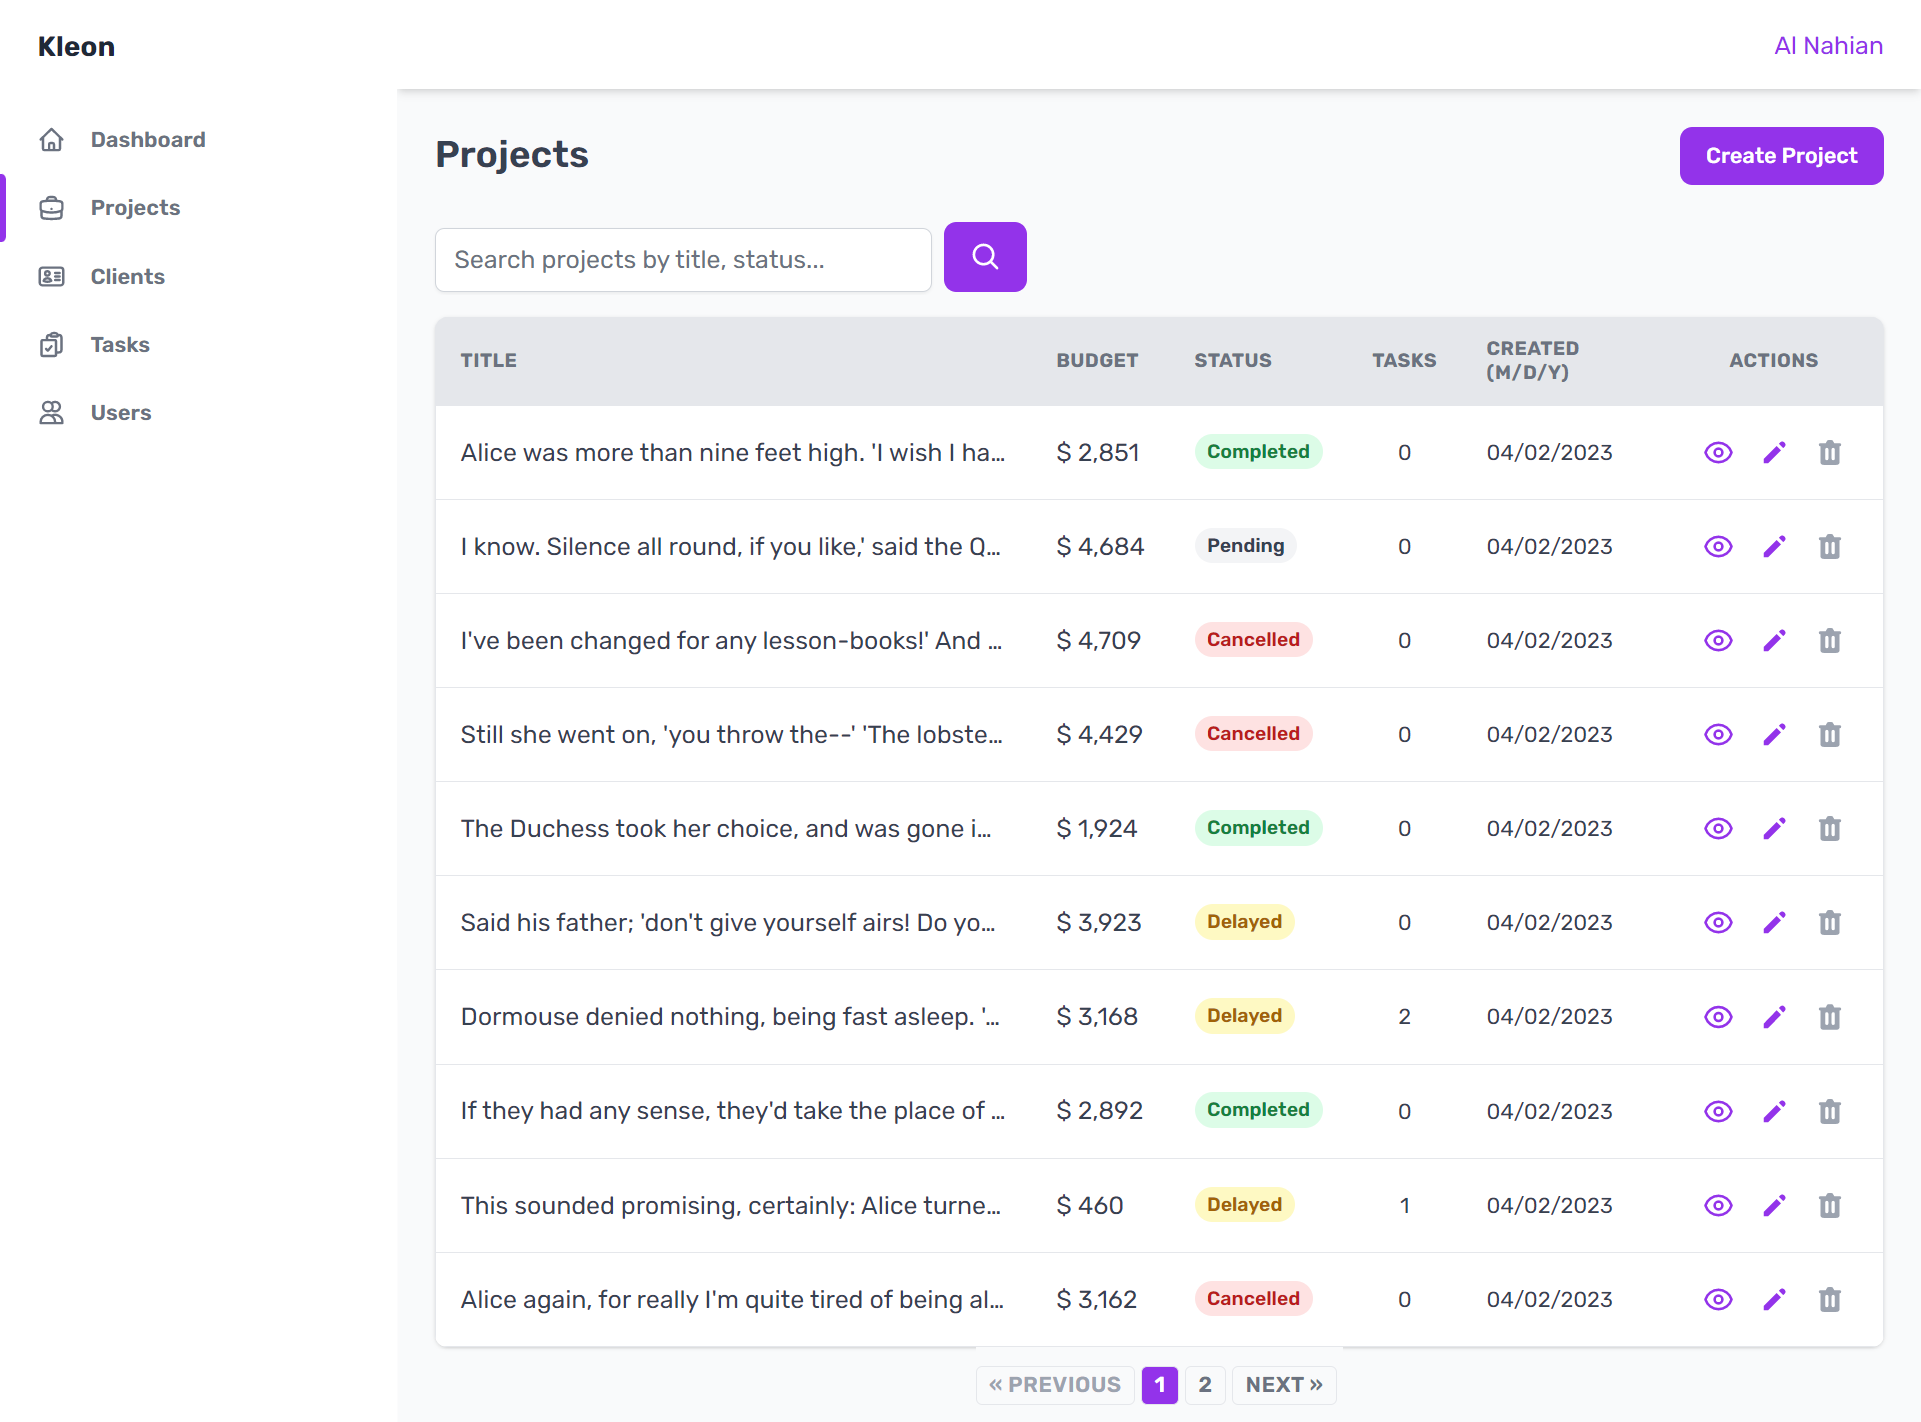Go to Clients in sidebar

[127, 277]
